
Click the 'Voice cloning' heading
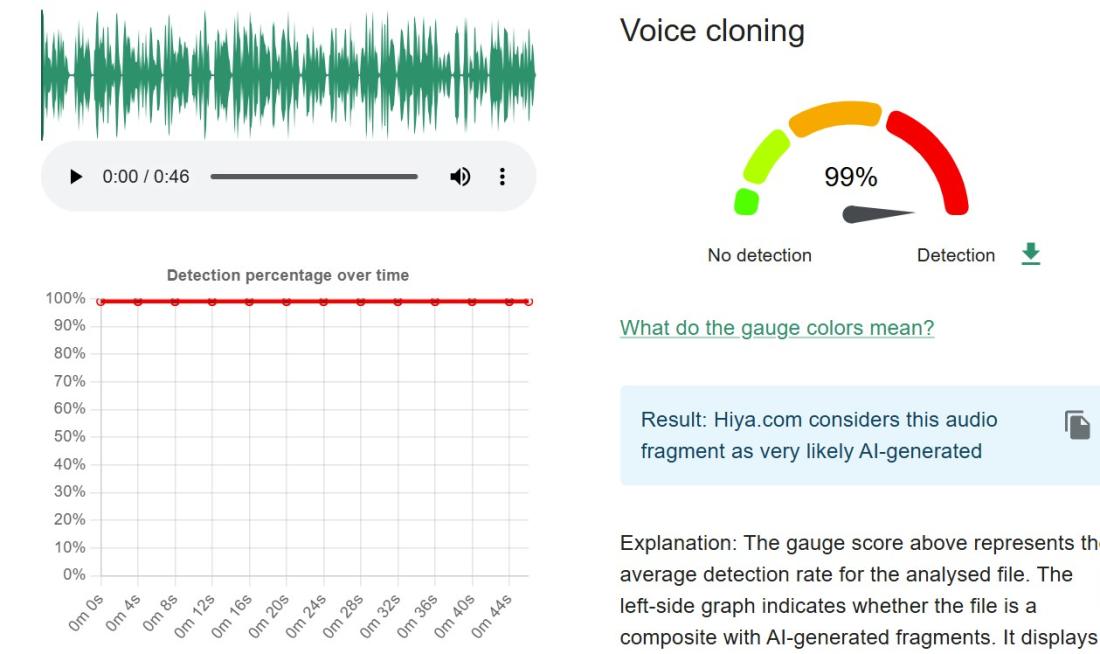712,30
